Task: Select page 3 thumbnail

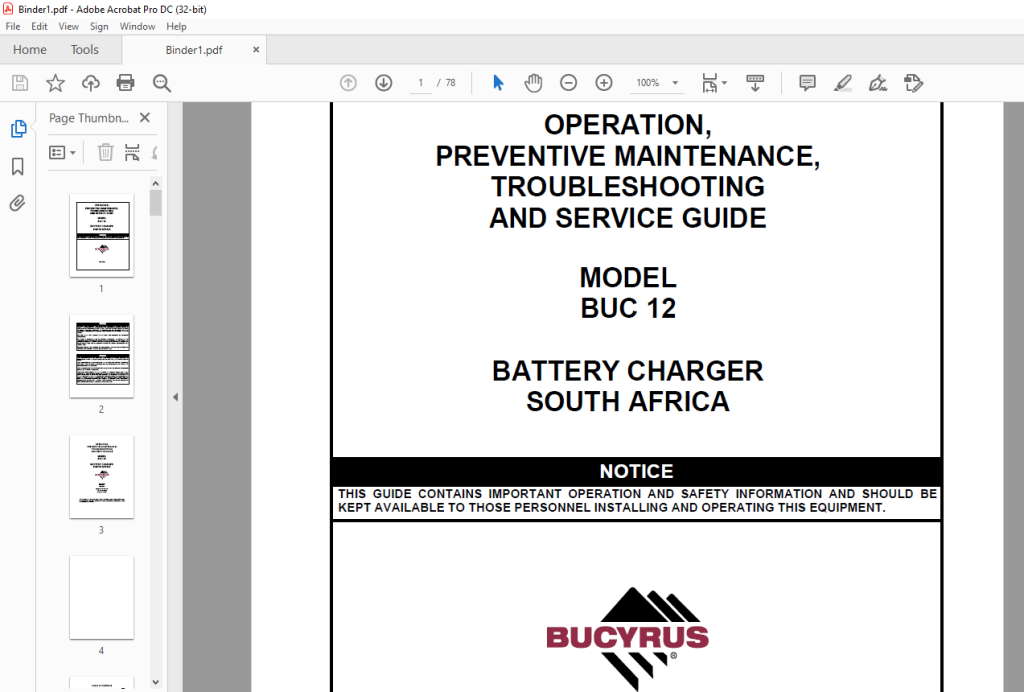Action: tap(102, 477)
